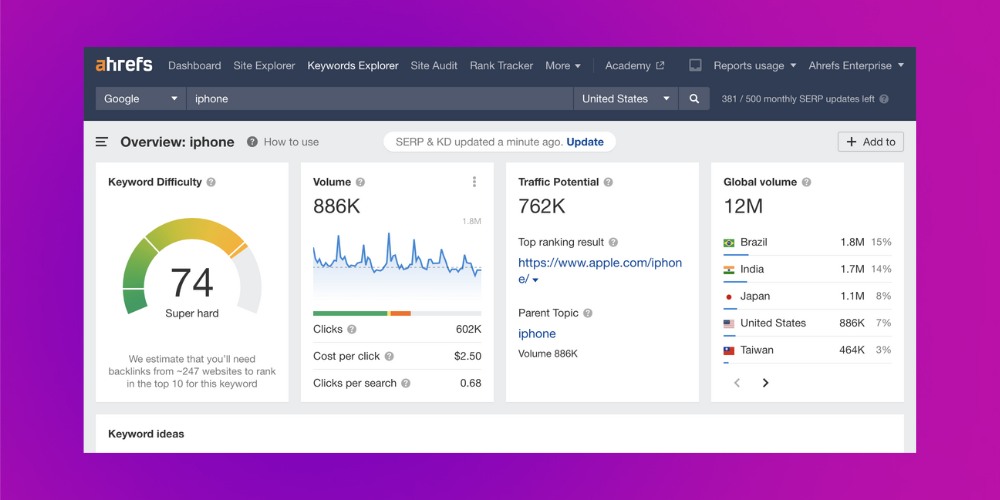This screenshot has width=1000, height=500.
Task: Click Traffic Potential help icon
Action: [x=608, y=182]
